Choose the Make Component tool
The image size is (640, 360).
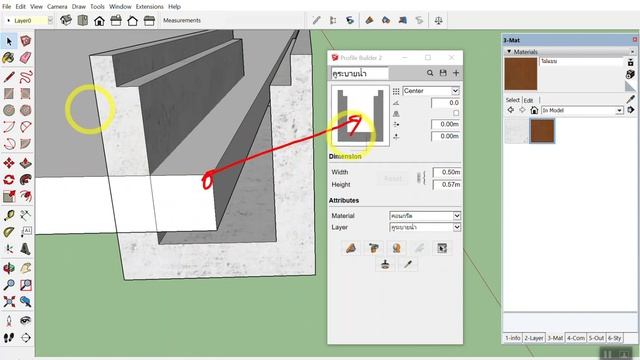coord(26,41)
